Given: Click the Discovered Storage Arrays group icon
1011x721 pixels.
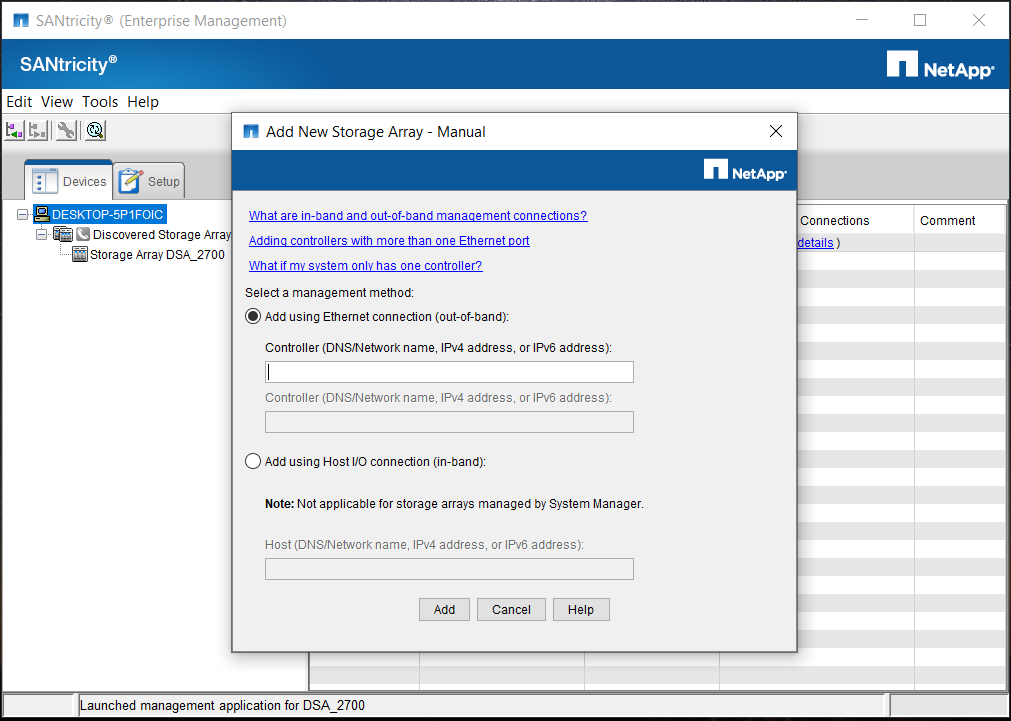Looking at the screenshot, I should point(63,235).
